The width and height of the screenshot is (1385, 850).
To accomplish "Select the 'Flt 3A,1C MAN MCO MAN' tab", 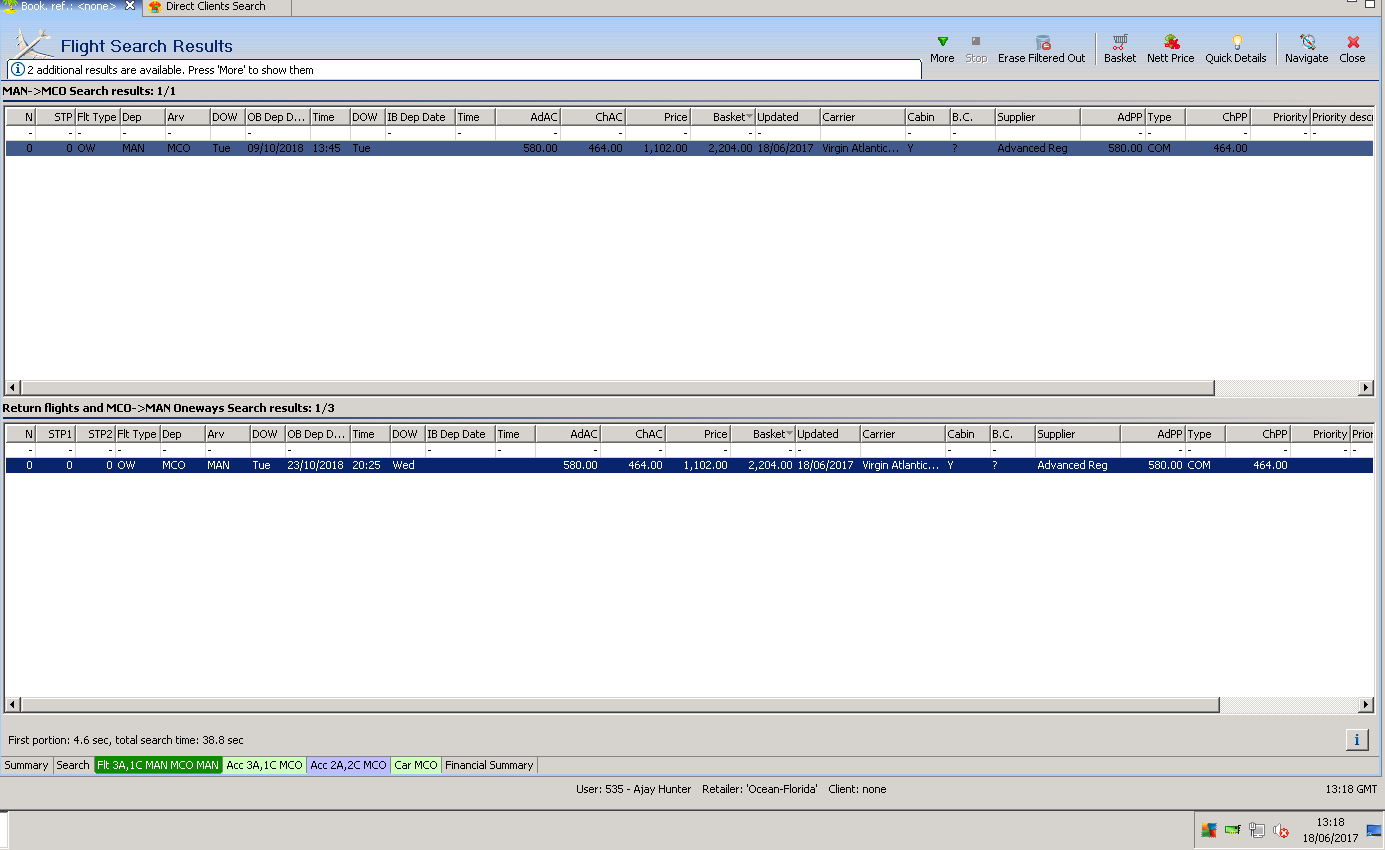I will 158,765.
